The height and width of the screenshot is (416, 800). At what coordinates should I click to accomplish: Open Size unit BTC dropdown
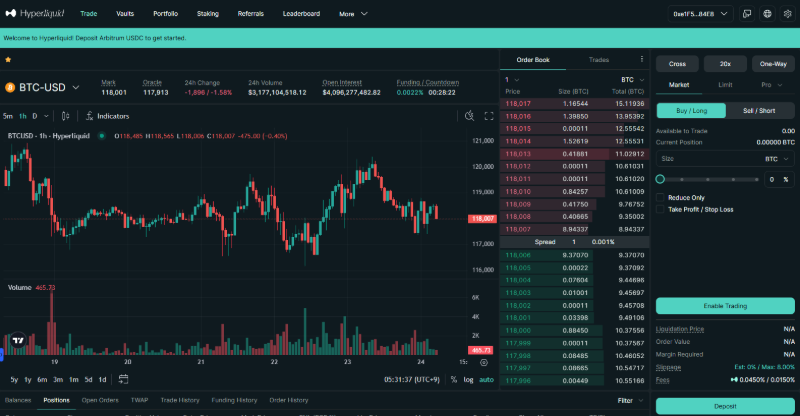click(x=777, y=159)
